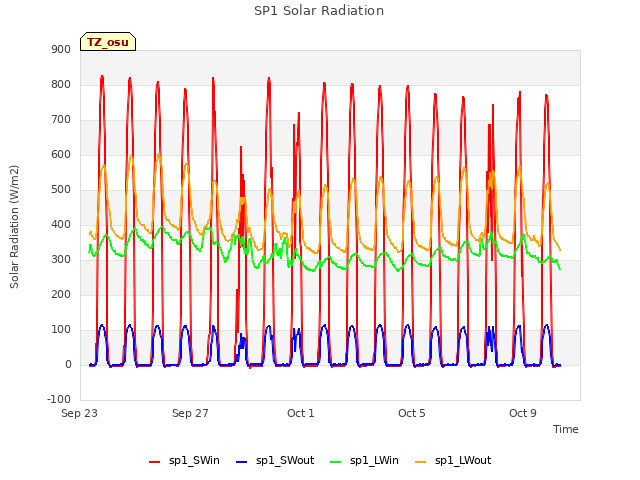The image size is (640, 480).
Task: Click the 700 y-axis tick label
Action: click(61, 120)
